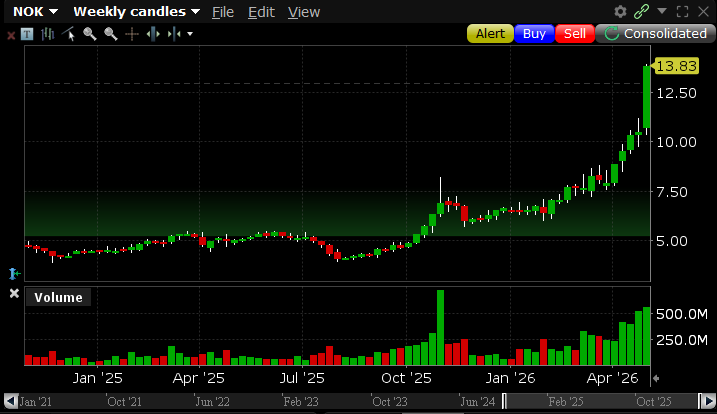This screenshot has width=717, height=414.
Task: Click the Jan '21 marker in timeline bar
Action: 35,402
